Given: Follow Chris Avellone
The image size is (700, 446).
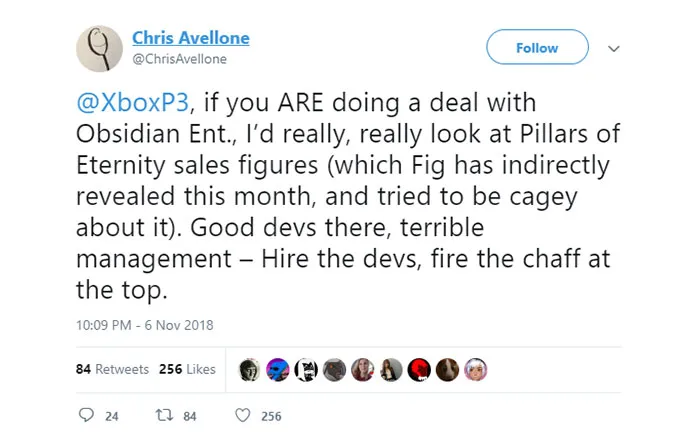Looking at the screenshot, I should coord(536,48).
